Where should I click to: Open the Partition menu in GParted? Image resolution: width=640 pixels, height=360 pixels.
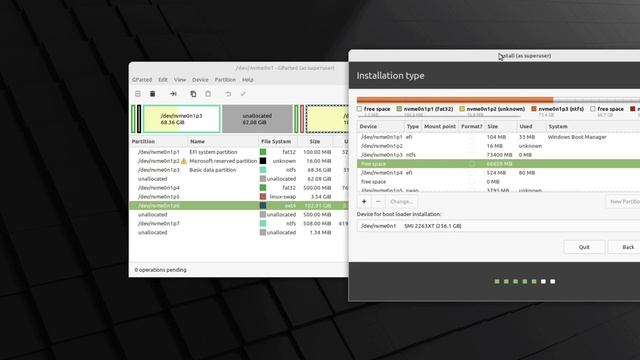[x=225, y=80]
